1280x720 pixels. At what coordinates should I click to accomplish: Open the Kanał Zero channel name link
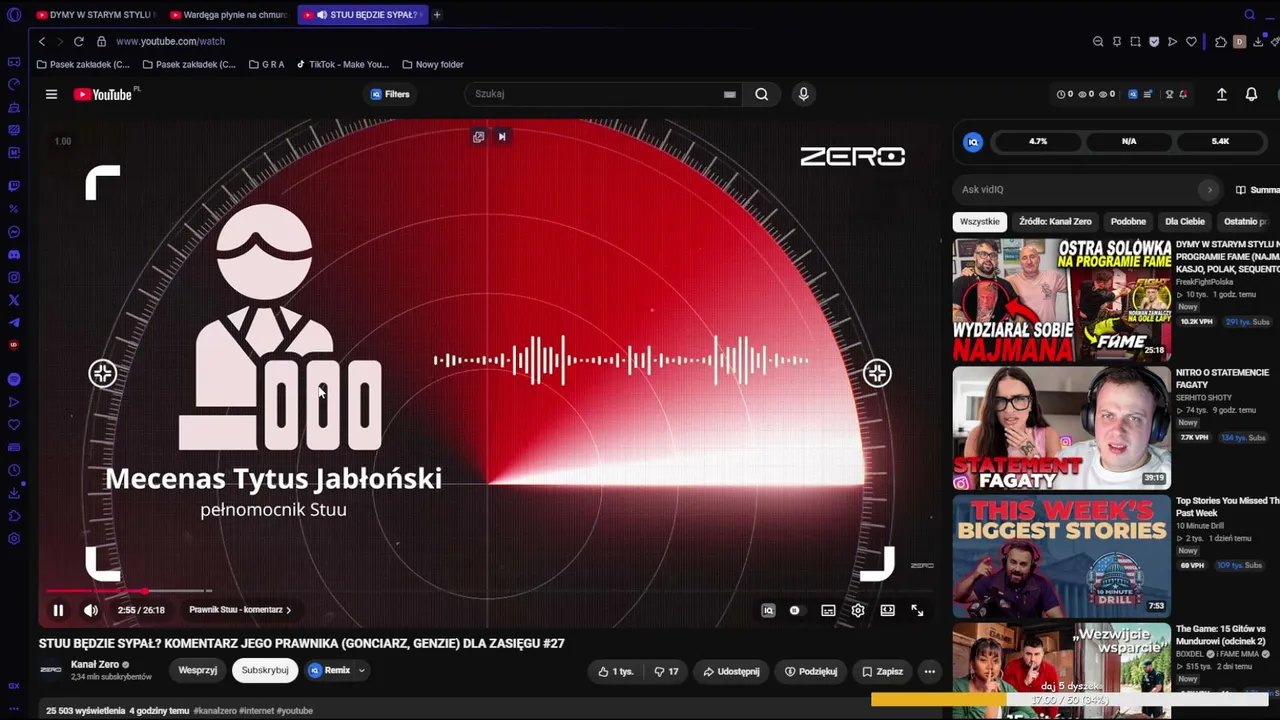(x=95, y=664)
